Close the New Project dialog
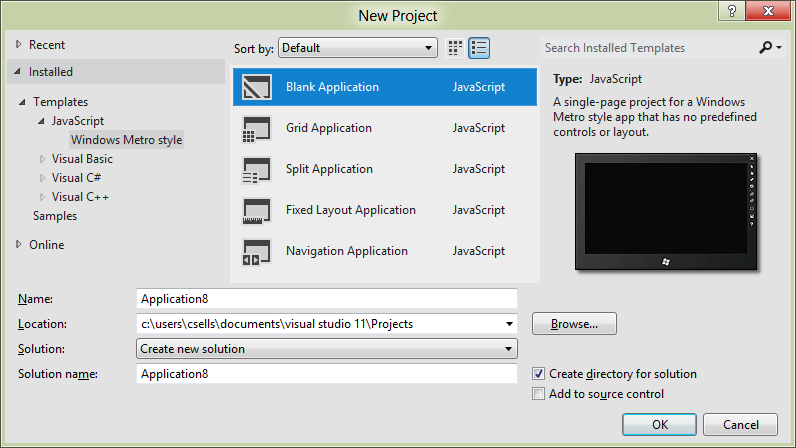The width and height of the screenshot is (796, 448). pyautogui.click(x=768, y=11)
